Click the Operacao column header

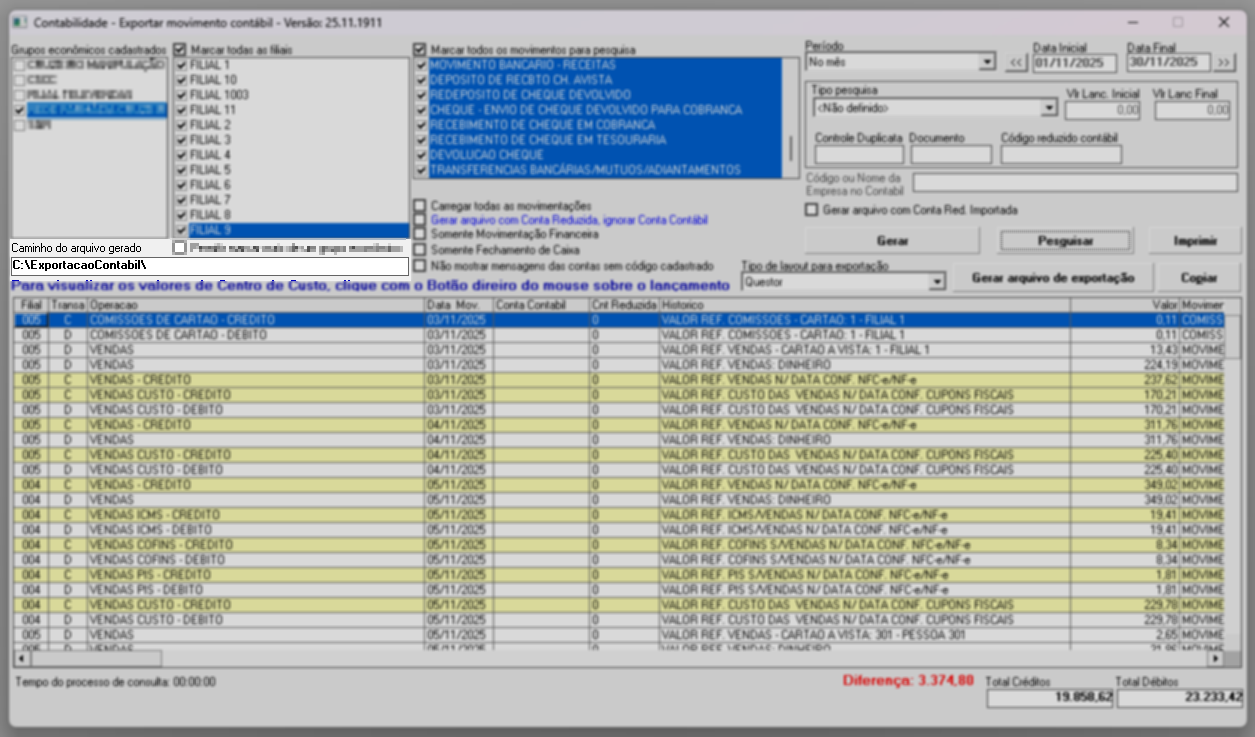click(x=255, y=304)
